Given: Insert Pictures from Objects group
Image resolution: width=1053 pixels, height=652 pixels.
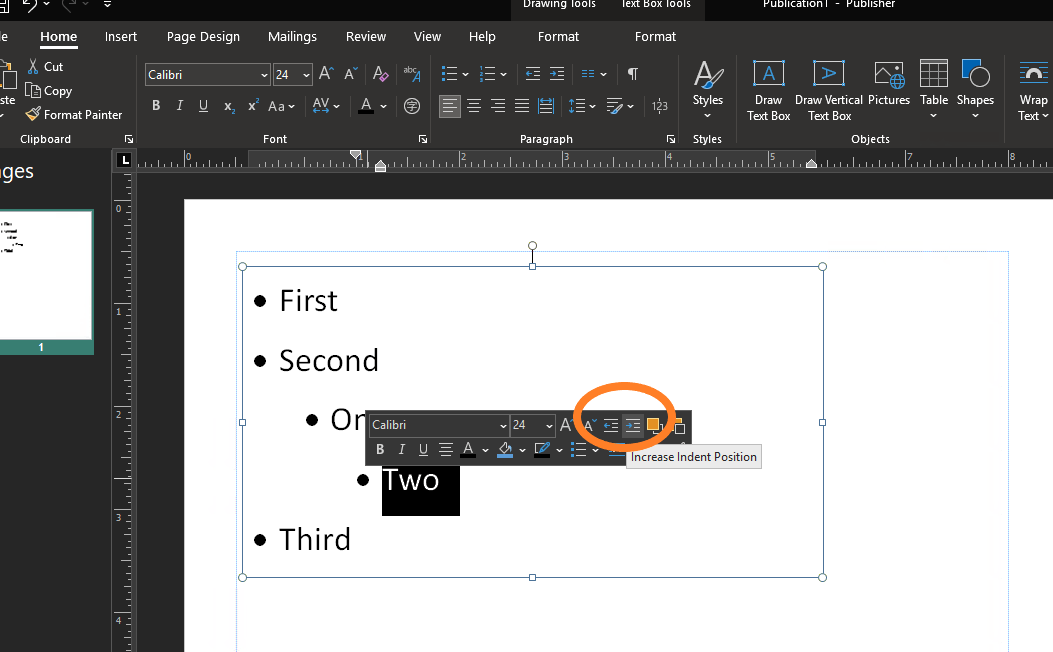Looking at the screenshot, I should pyautogui.click(x=889, y=83).
